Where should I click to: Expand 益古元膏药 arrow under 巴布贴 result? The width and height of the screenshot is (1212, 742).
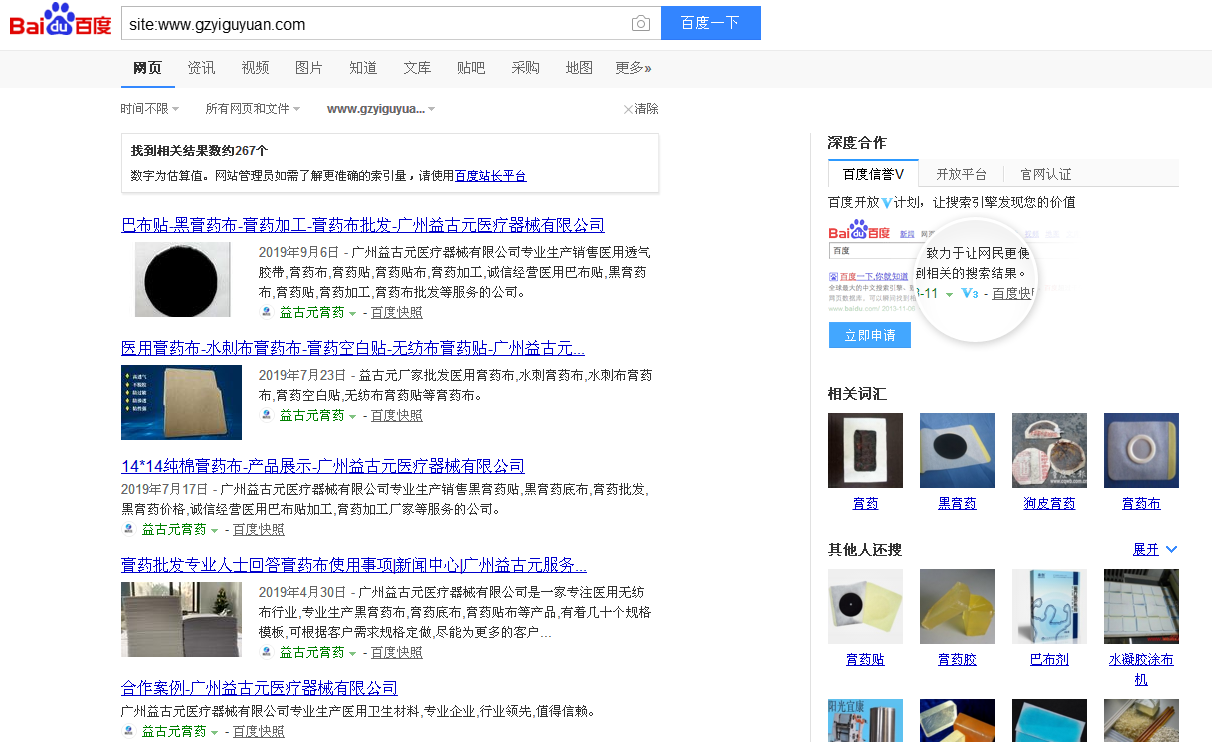tap(352, 313)
